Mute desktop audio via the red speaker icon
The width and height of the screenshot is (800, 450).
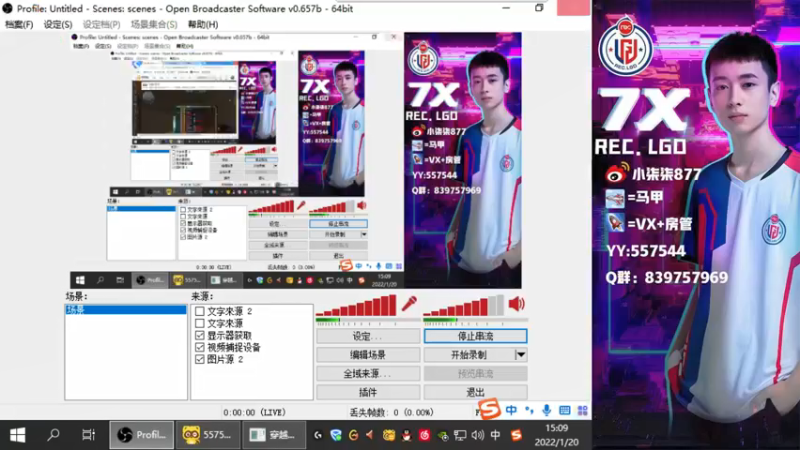point(516,304)
